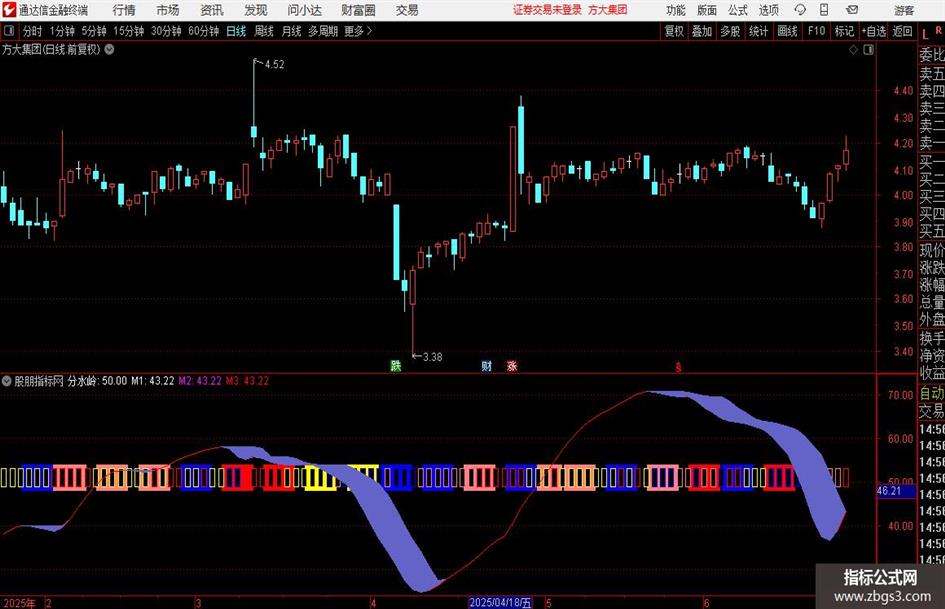
Task: Click the 返回 button
Action: pyautogui.click(x=902, y=31)
